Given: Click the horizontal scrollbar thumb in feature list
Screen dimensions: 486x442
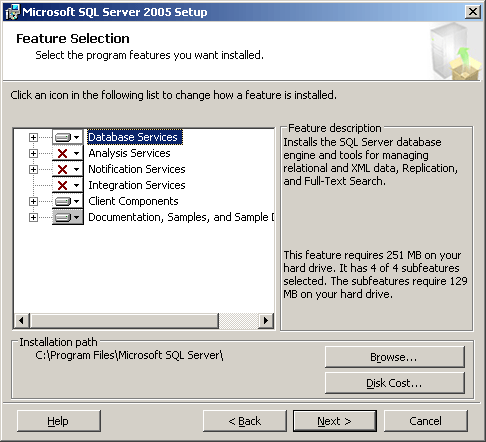Looking at the screenshot, I should coord(124,321).
